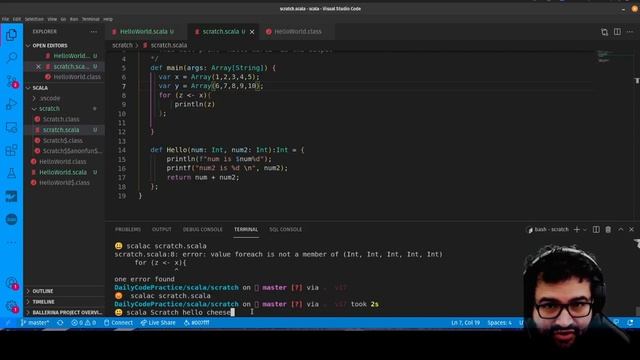Close the bottom panel
Image resolution: width=640 pixels, height=360 pixels.
click(x=631, y=229)
